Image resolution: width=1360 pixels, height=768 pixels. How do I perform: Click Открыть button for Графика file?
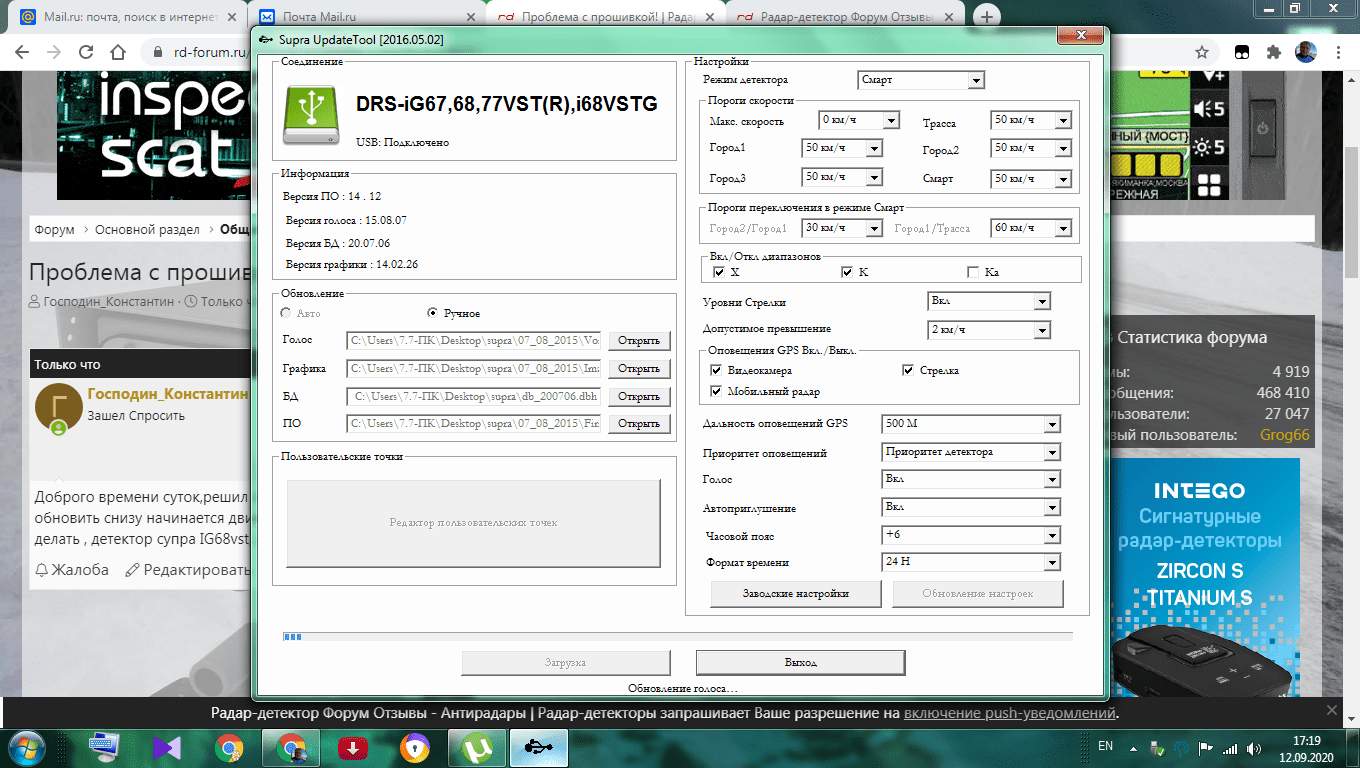(x=639, y=369)
